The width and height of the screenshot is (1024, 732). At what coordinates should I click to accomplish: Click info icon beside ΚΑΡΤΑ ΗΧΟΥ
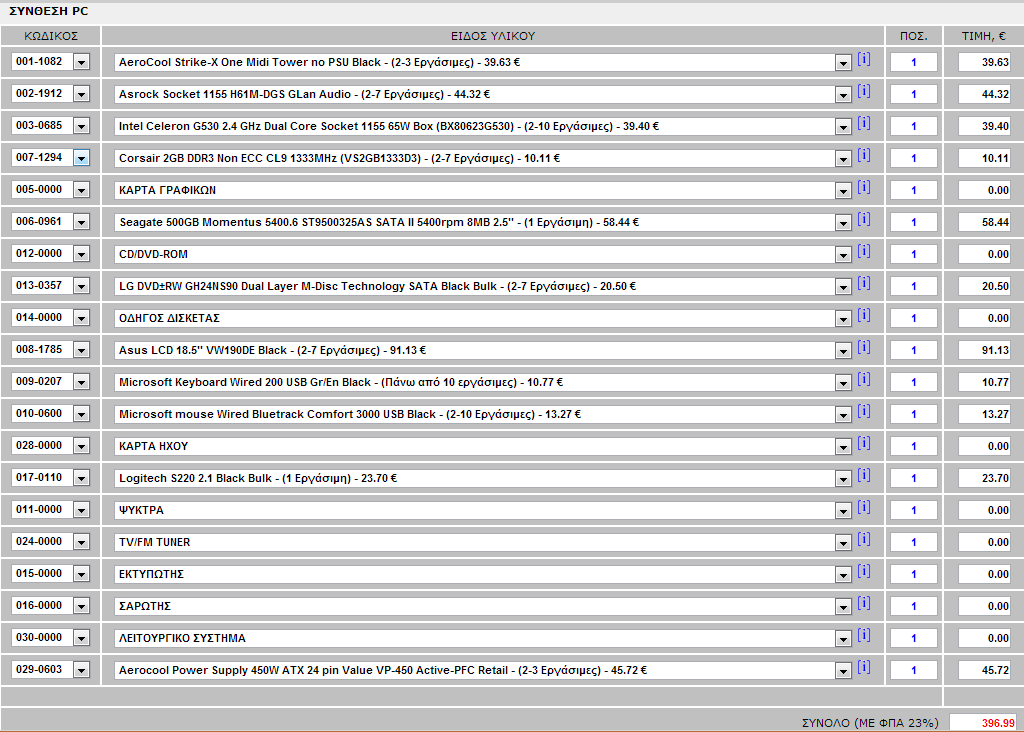(863, 443)
